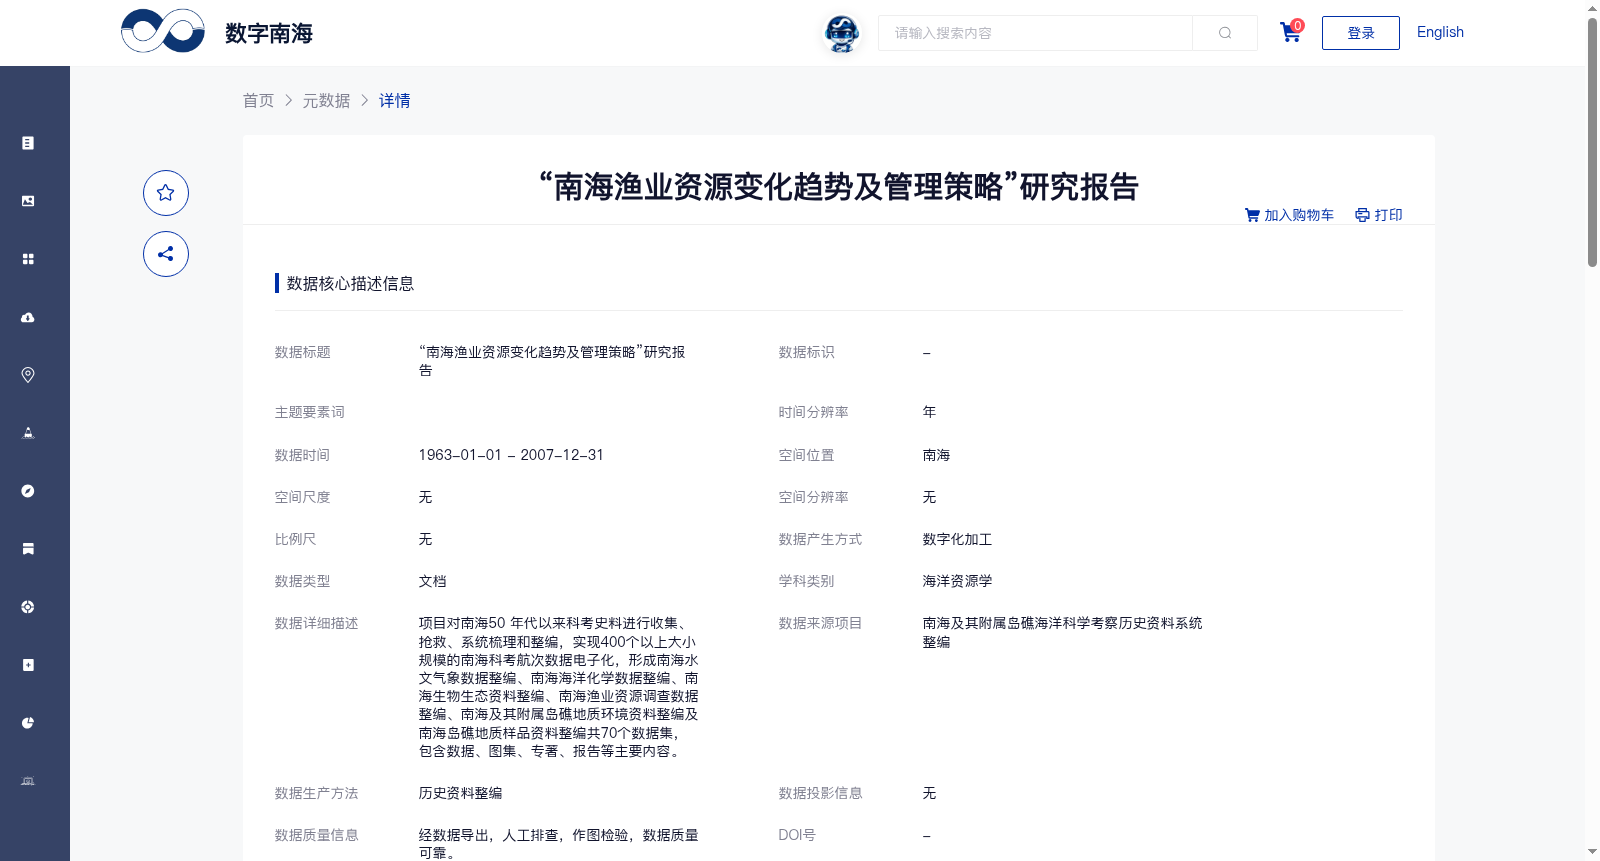Click the robot assistant avatar
The width and height of the screenshot is (1600, 861).
point(842,33)
